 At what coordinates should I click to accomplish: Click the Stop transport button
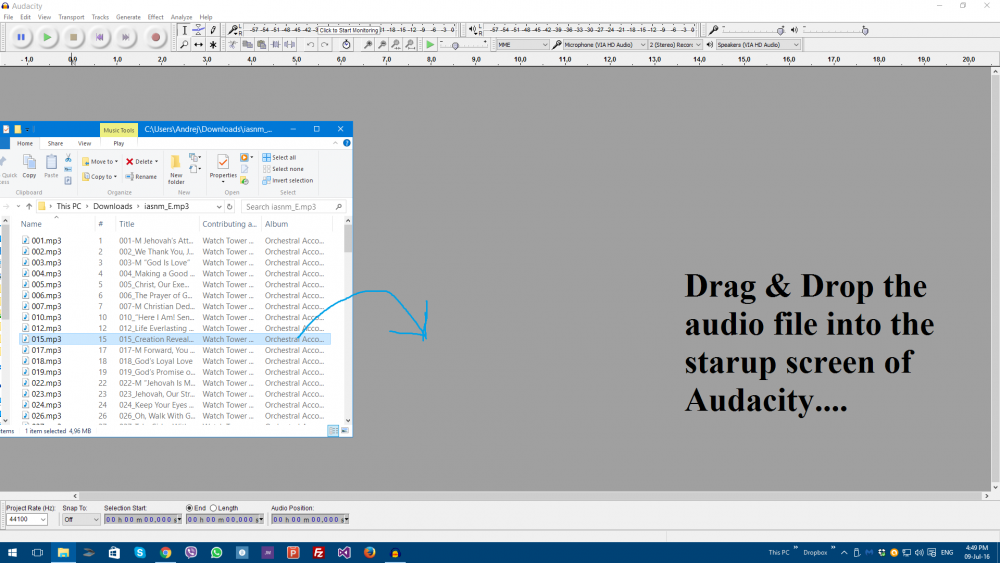click(x=73, y=38)
